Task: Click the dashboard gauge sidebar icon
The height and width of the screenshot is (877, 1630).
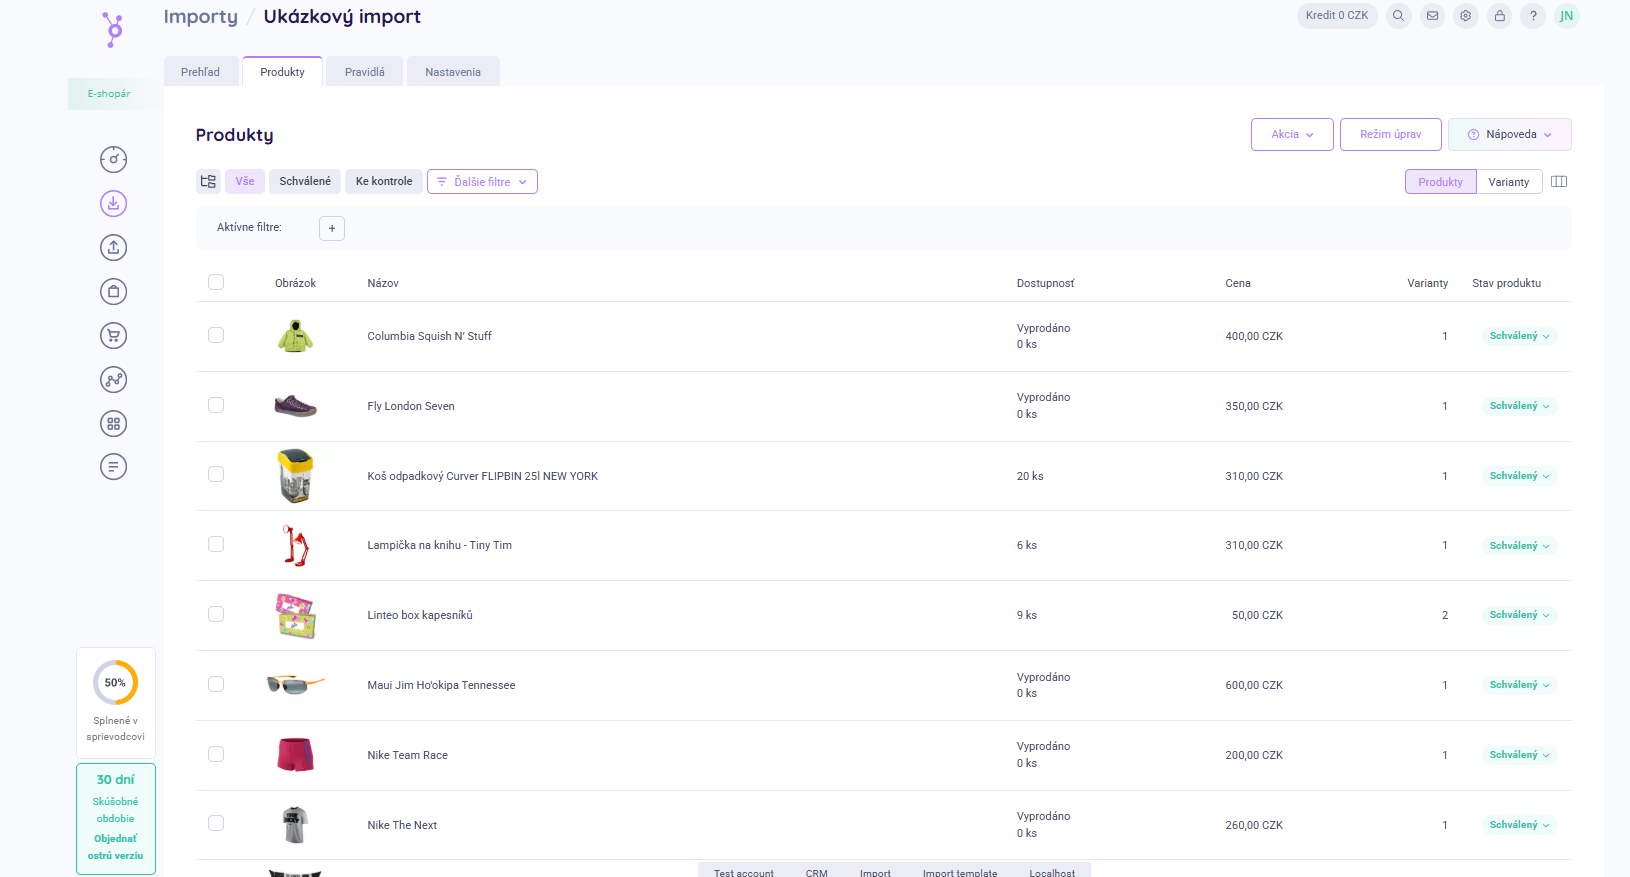Action: [x=114, y=160]
